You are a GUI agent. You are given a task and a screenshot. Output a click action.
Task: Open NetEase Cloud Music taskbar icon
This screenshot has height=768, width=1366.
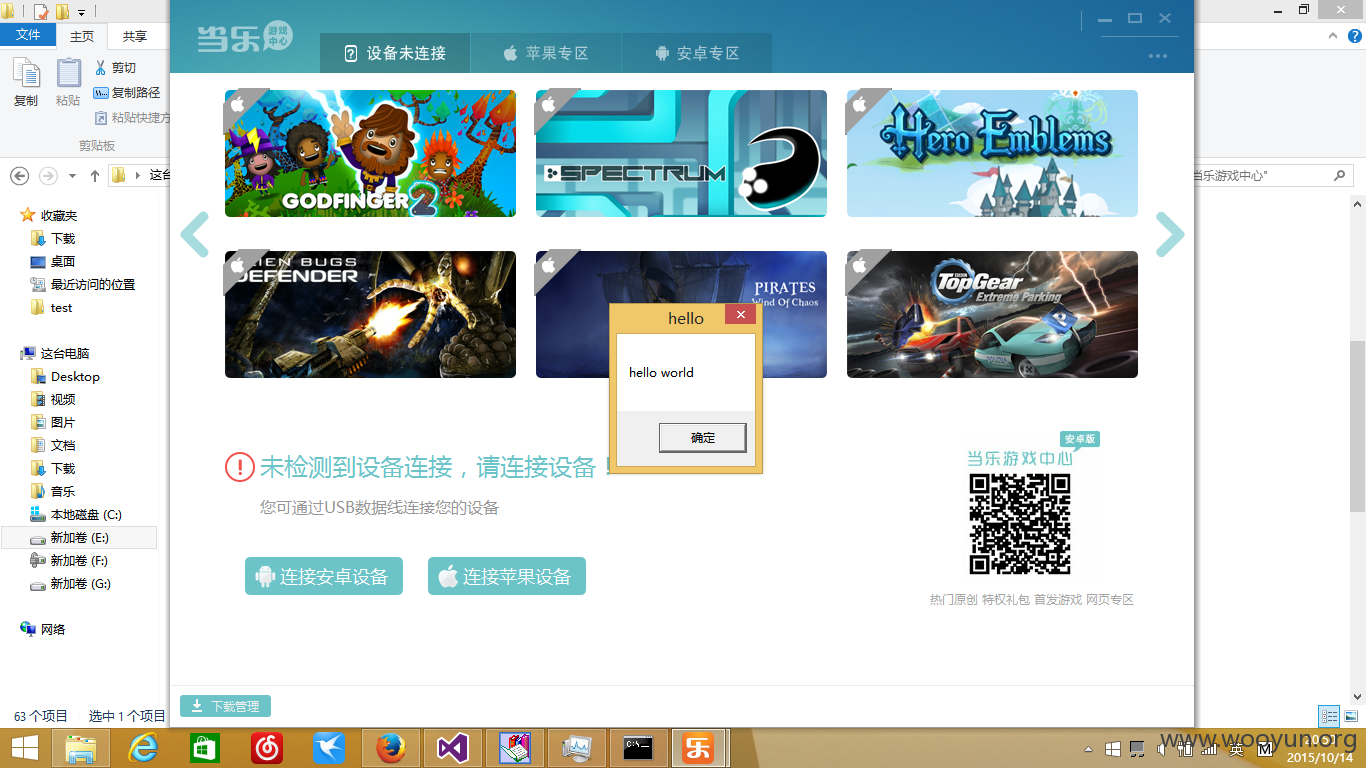pyautogui.click(x=267, y=748)
